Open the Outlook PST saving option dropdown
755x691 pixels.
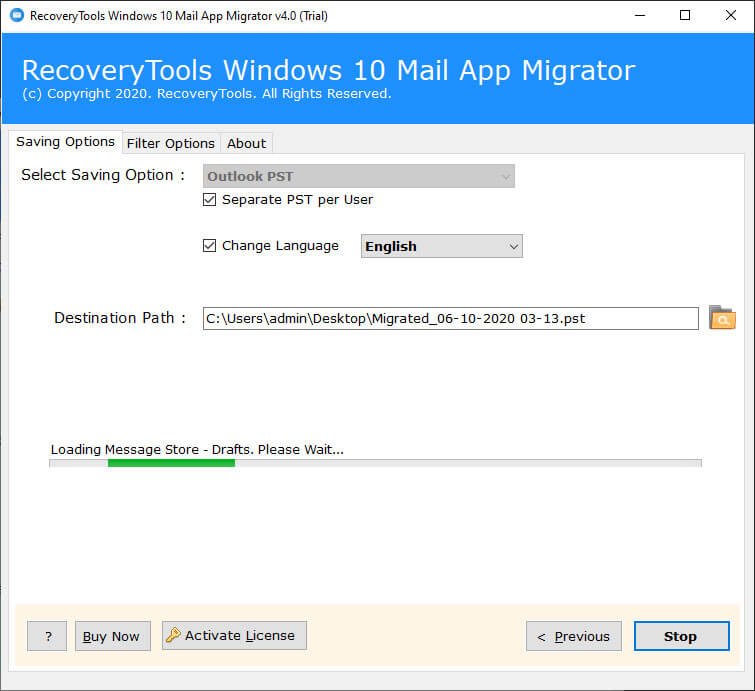[x=359, y=176]
